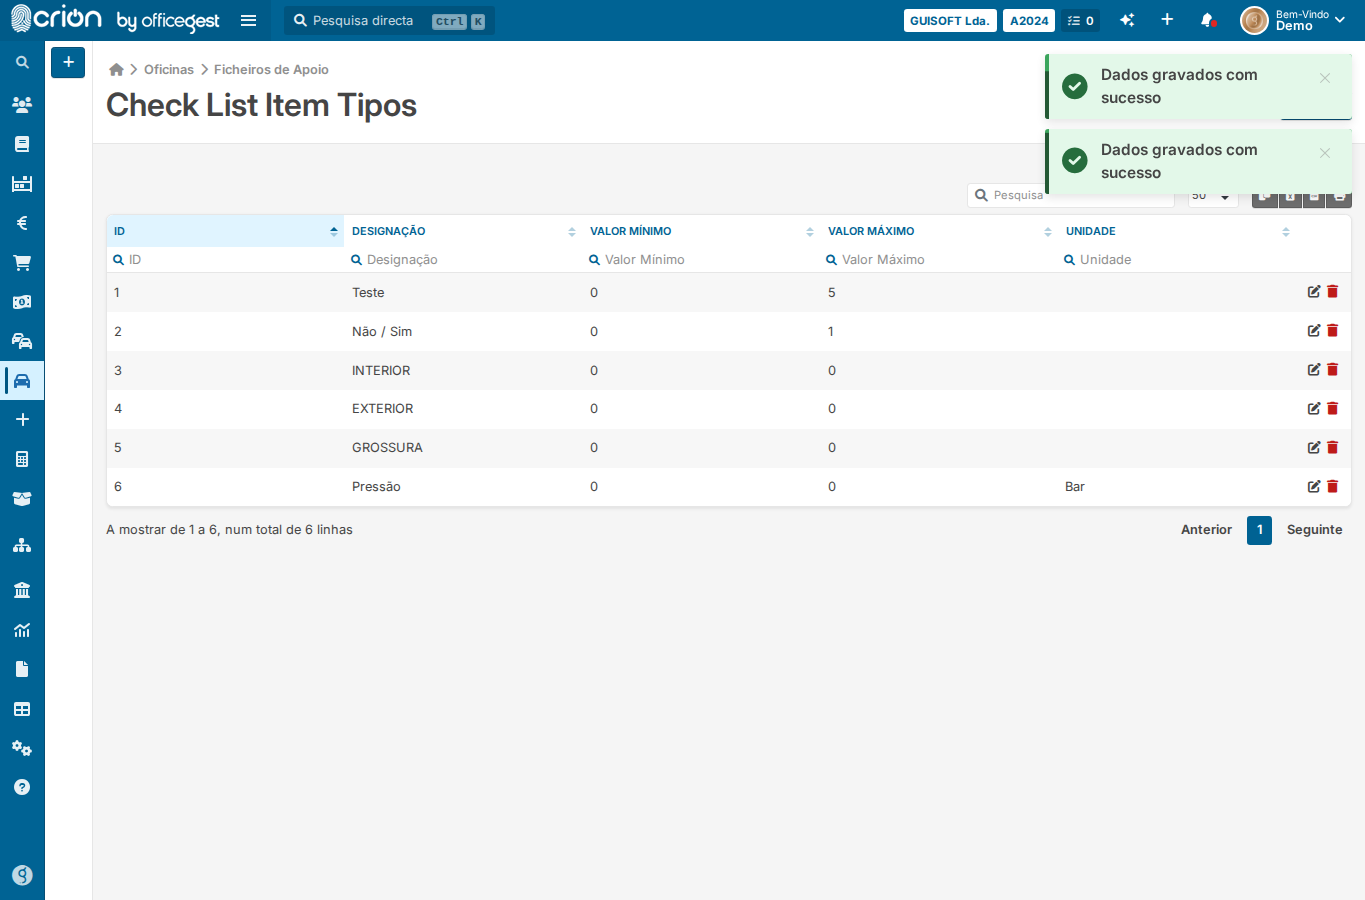This screenshot has height=900, width=1365.
Task: Sort by the ID column header
Action: (x=225, y=231)
